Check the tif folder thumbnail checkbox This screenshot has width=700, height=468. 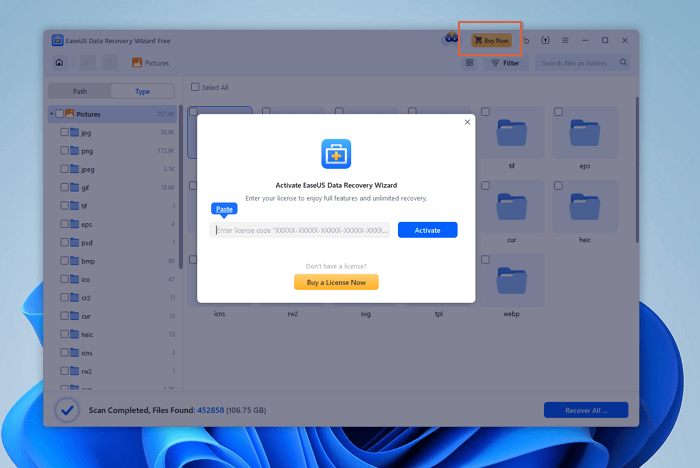(485, 112)
